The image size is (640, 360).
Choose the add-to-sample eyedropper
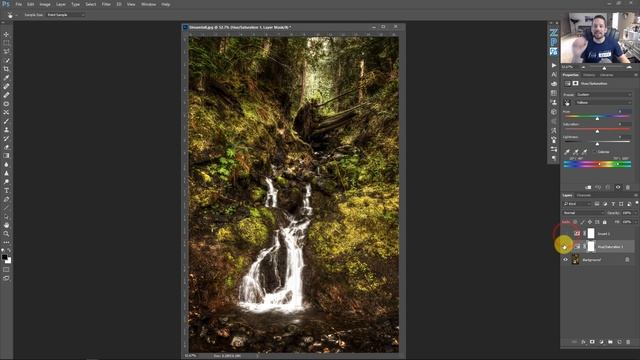click(576, 152)
